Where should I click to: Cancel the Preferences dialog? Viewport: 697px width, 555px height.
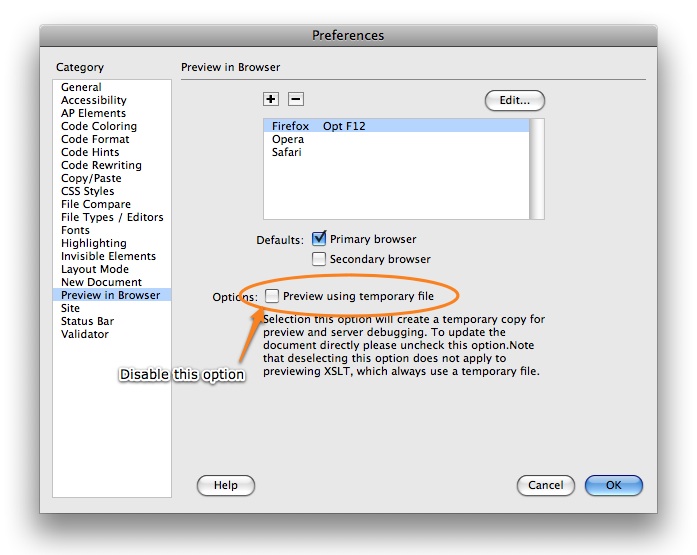coord(545,485)
